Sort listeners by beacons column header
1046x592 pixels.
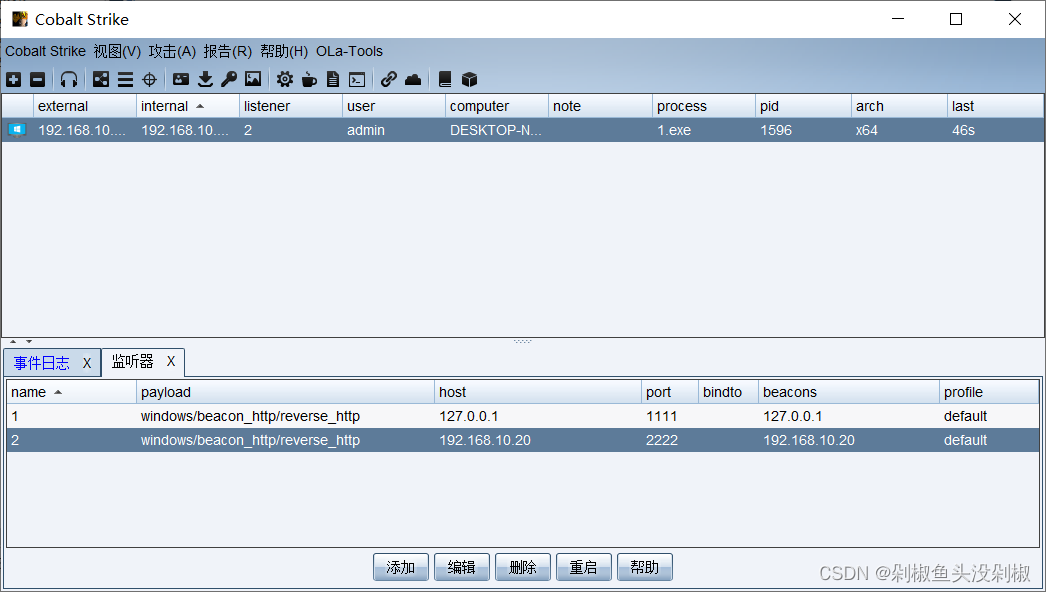(849, 392)
